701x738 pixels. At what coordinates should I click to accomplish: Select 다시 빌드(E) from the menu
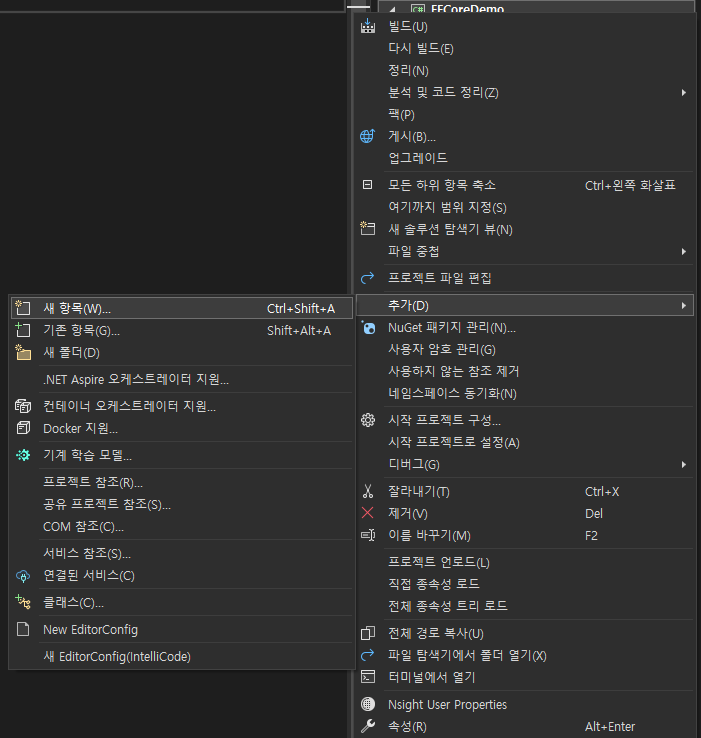(x=420, y=48)
